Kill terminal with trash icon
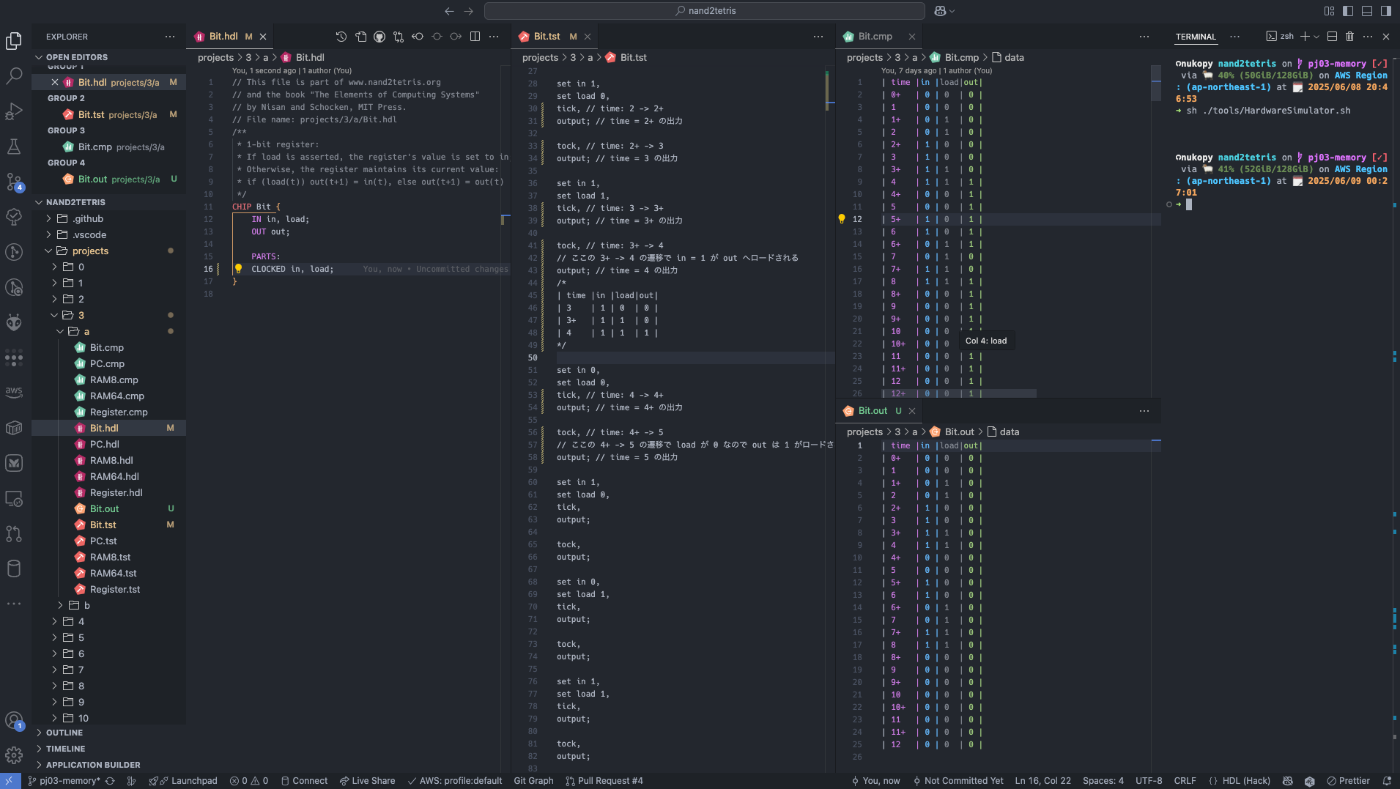 [1350, 36]
